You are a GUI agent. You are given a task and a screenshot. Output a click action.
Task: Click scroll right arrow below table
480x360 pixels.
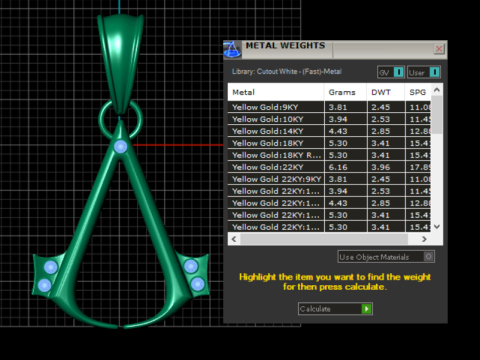pyautogui.click(x=424, y=239)
